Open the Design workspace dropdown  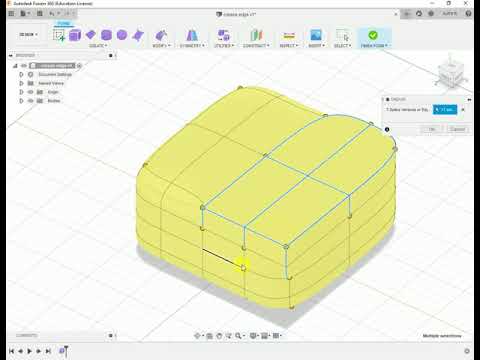(28, 34)
